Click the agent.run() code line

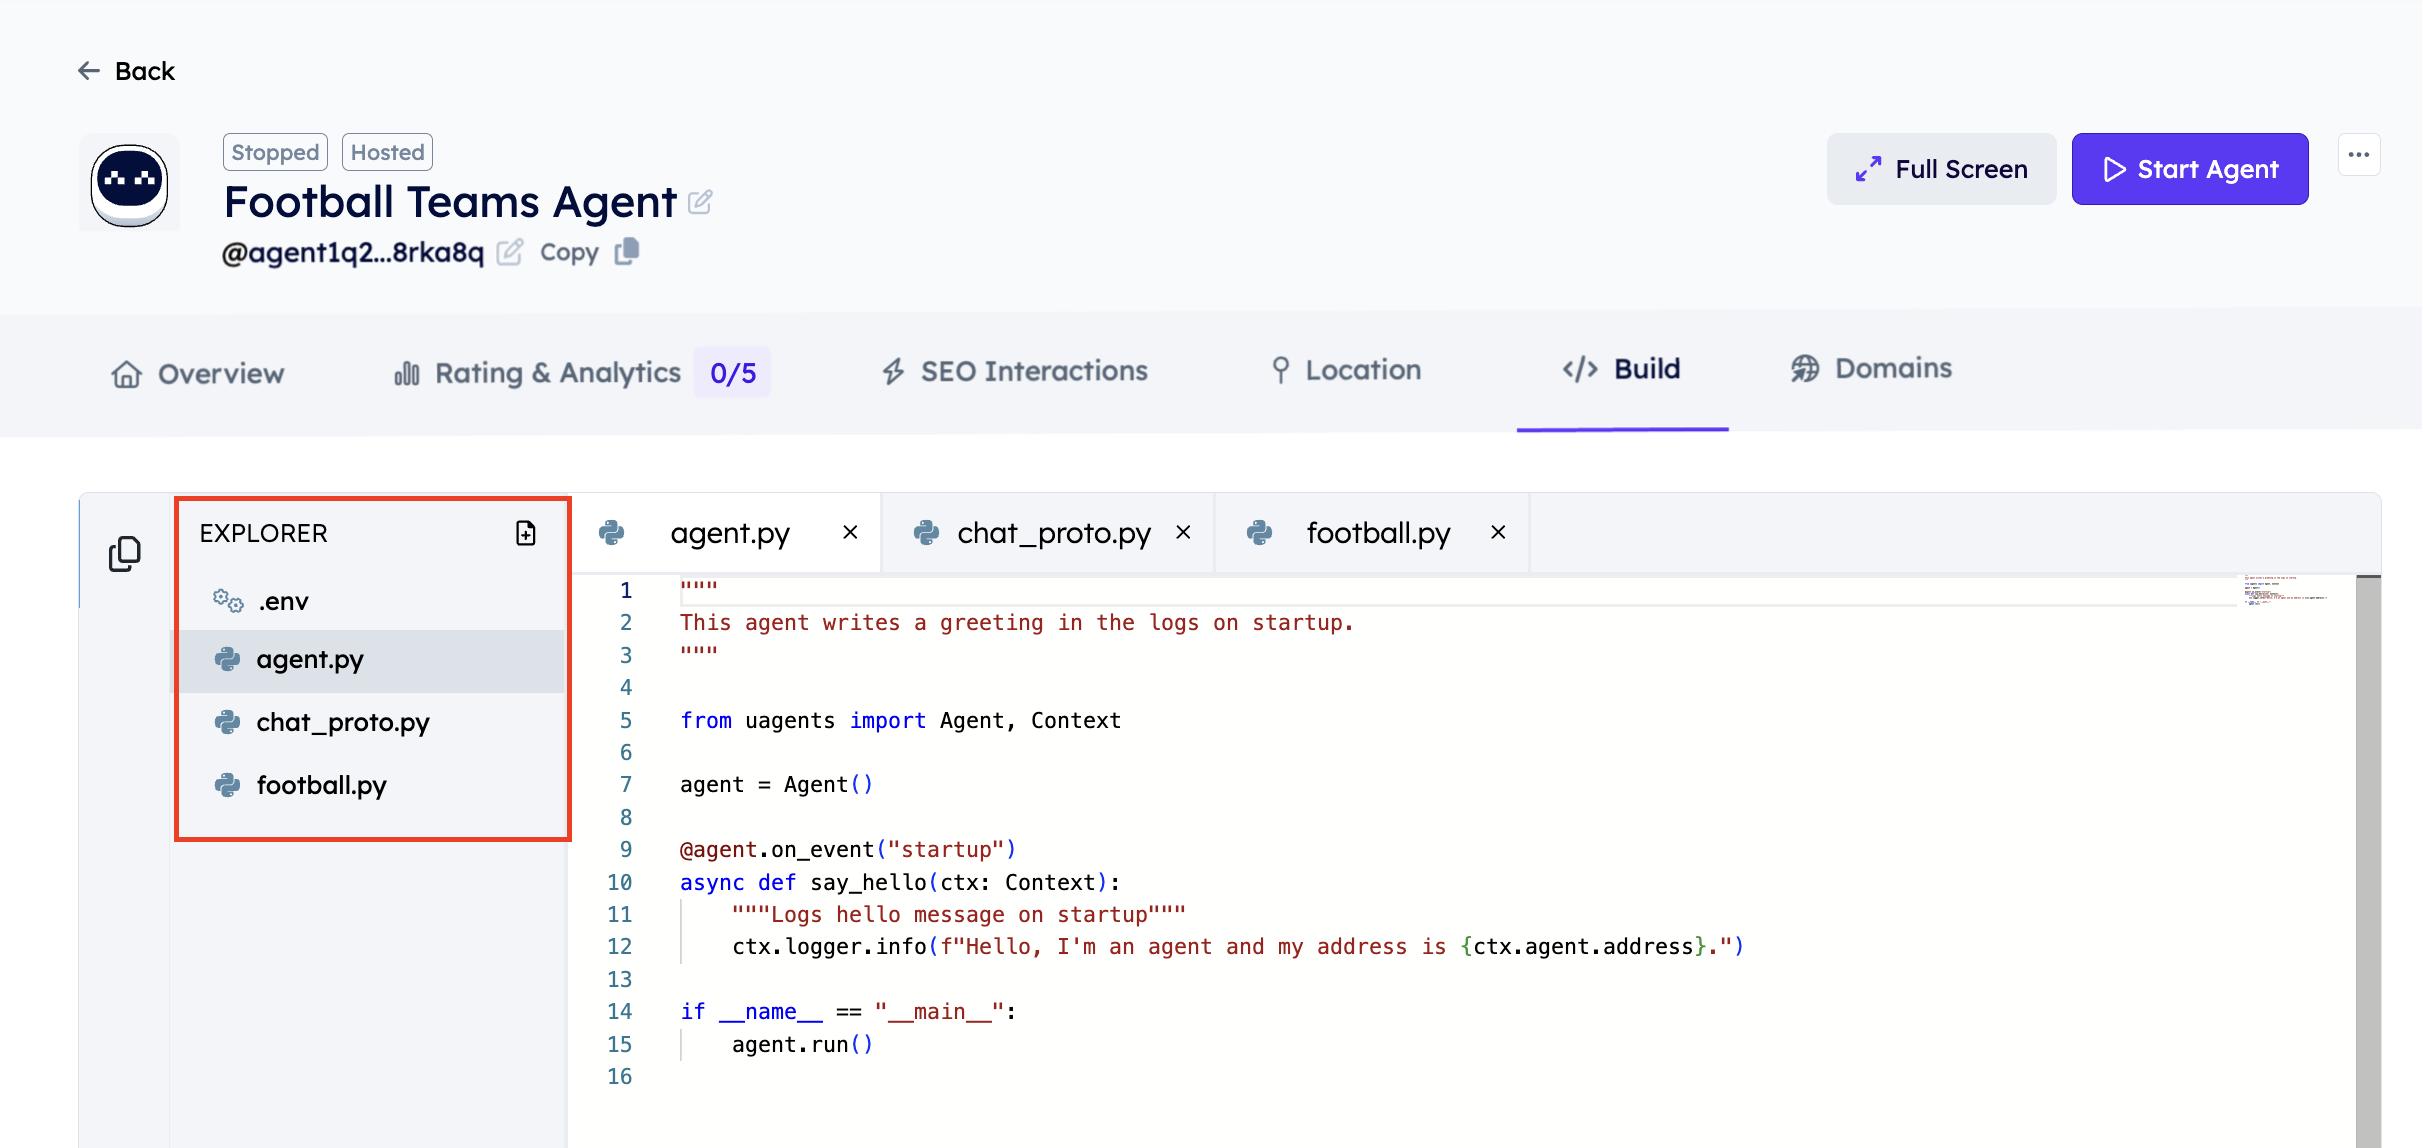[802, 1045]
